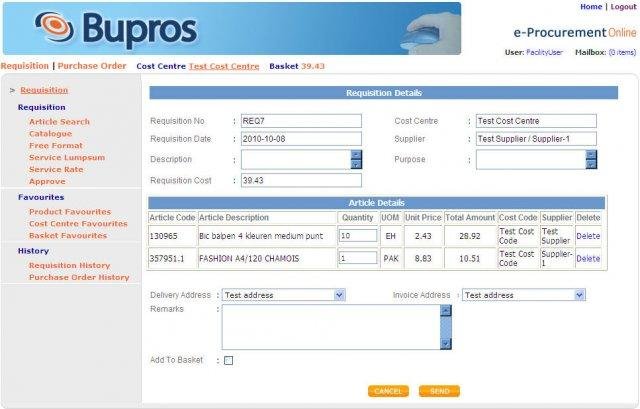Screen dimensions: 640x409
Task: Open Product Favourites
Action: (x=70, y=211)
